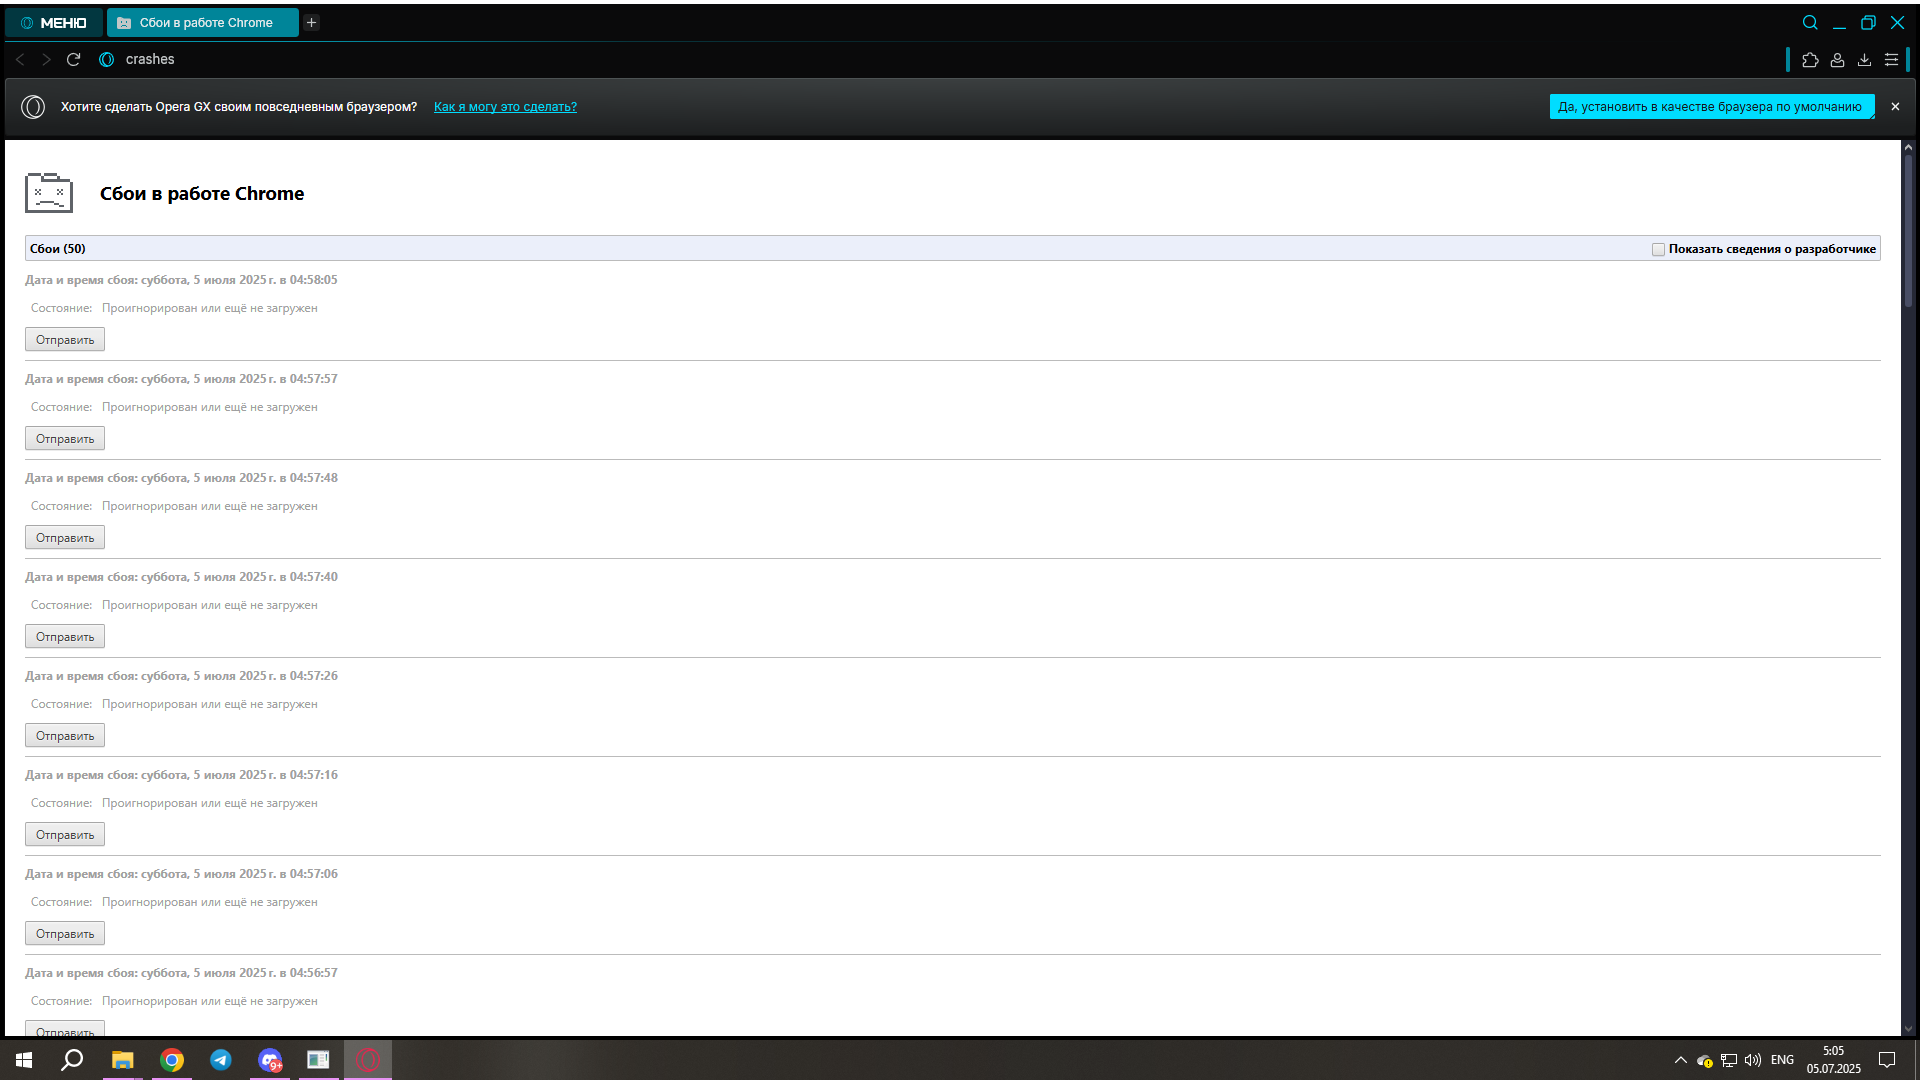Send crash report from 04:57:40
This screenshot has height=1080, width=1920.
[x=65, y=637]
